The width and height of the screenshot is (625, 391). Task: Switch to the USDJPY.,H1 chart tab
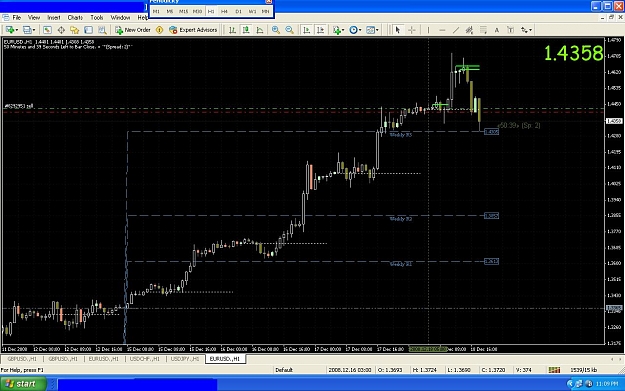pyautogui.click(x=185, y=359)
